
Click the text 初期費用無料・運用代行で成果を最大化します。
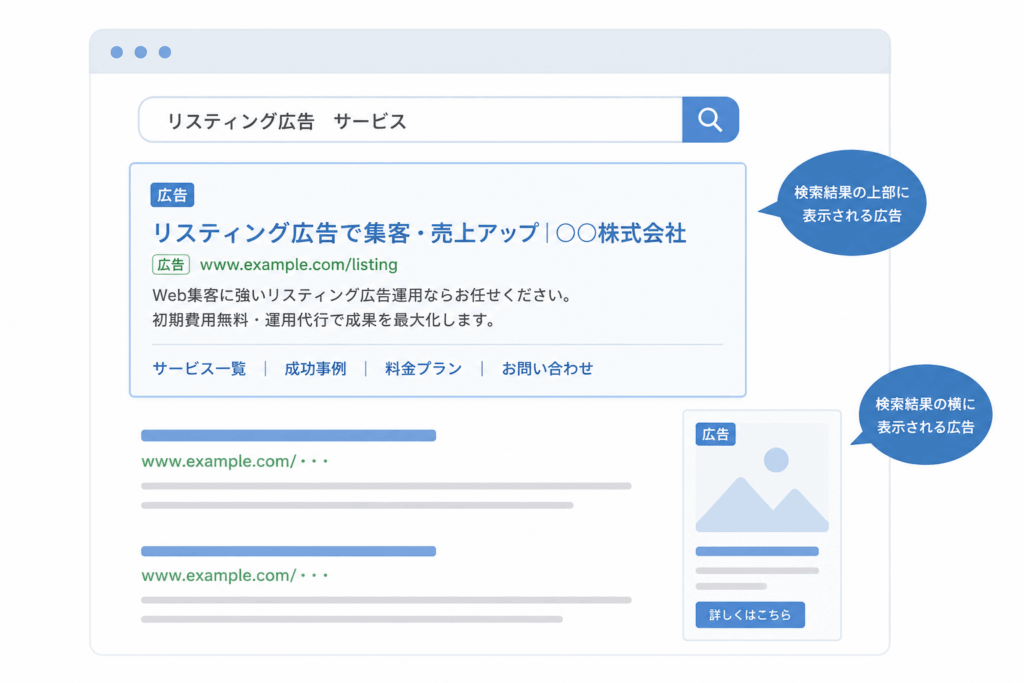(325, 320)
